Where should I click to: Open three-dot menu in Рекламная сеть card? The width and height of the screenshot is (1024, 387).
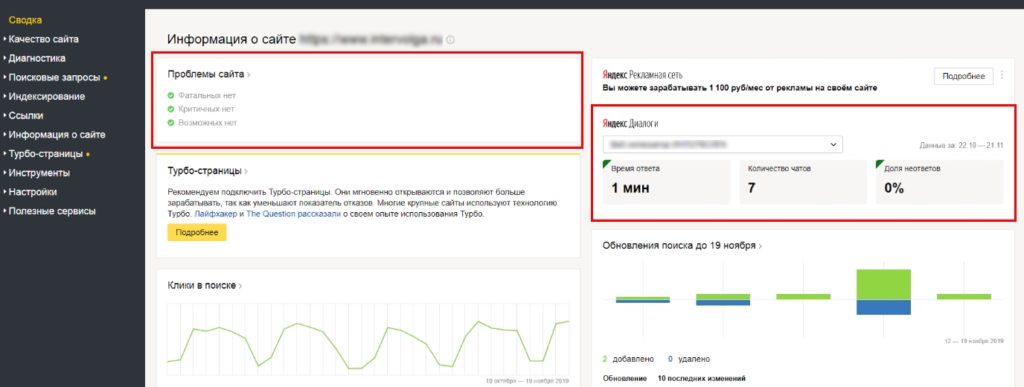click(x=1003, y=76)
